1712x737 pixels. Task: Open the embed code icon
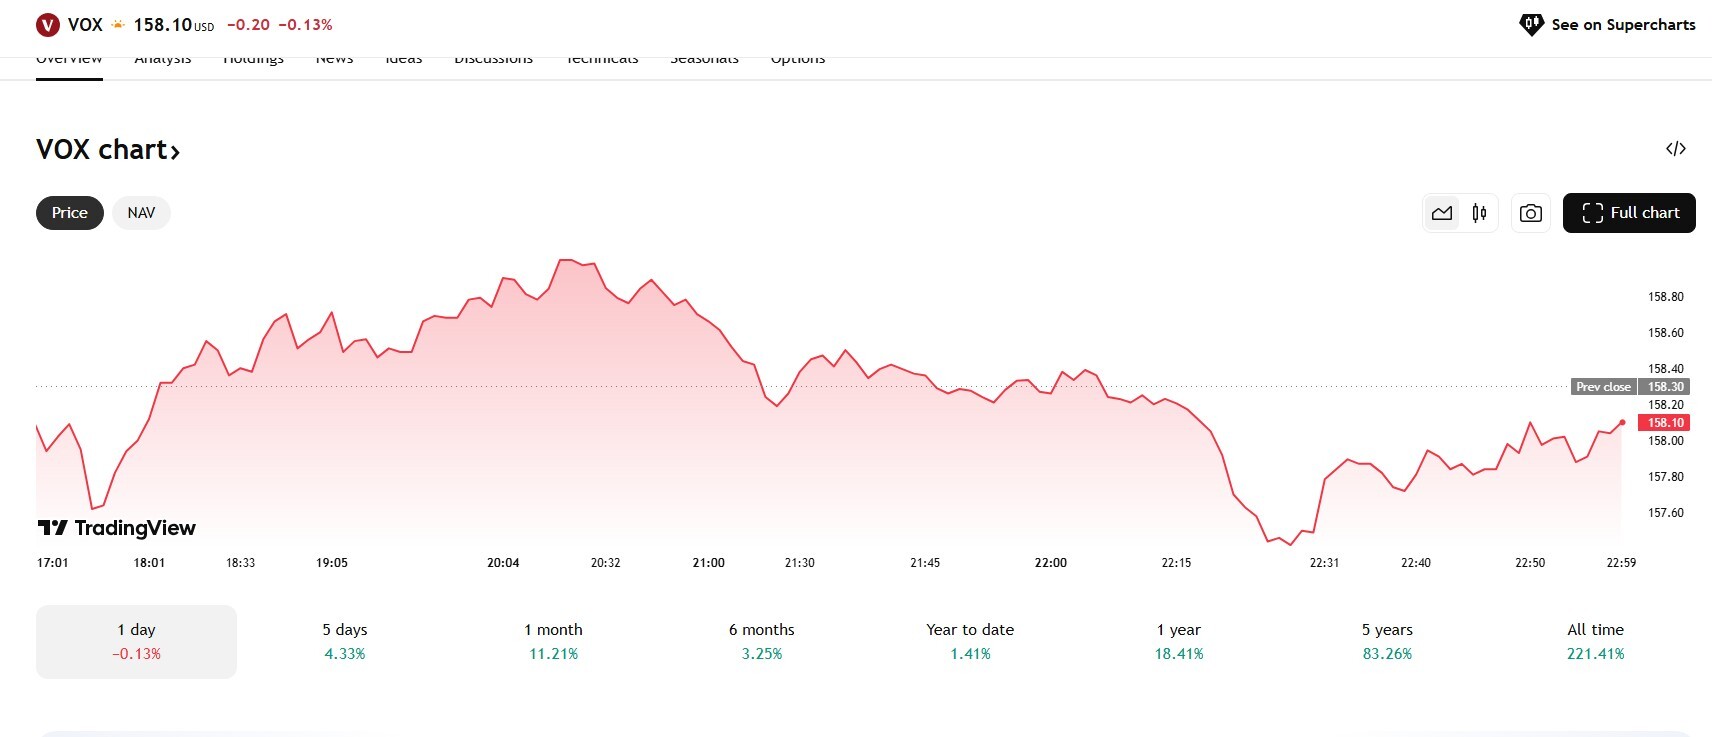pos(1675,149)
